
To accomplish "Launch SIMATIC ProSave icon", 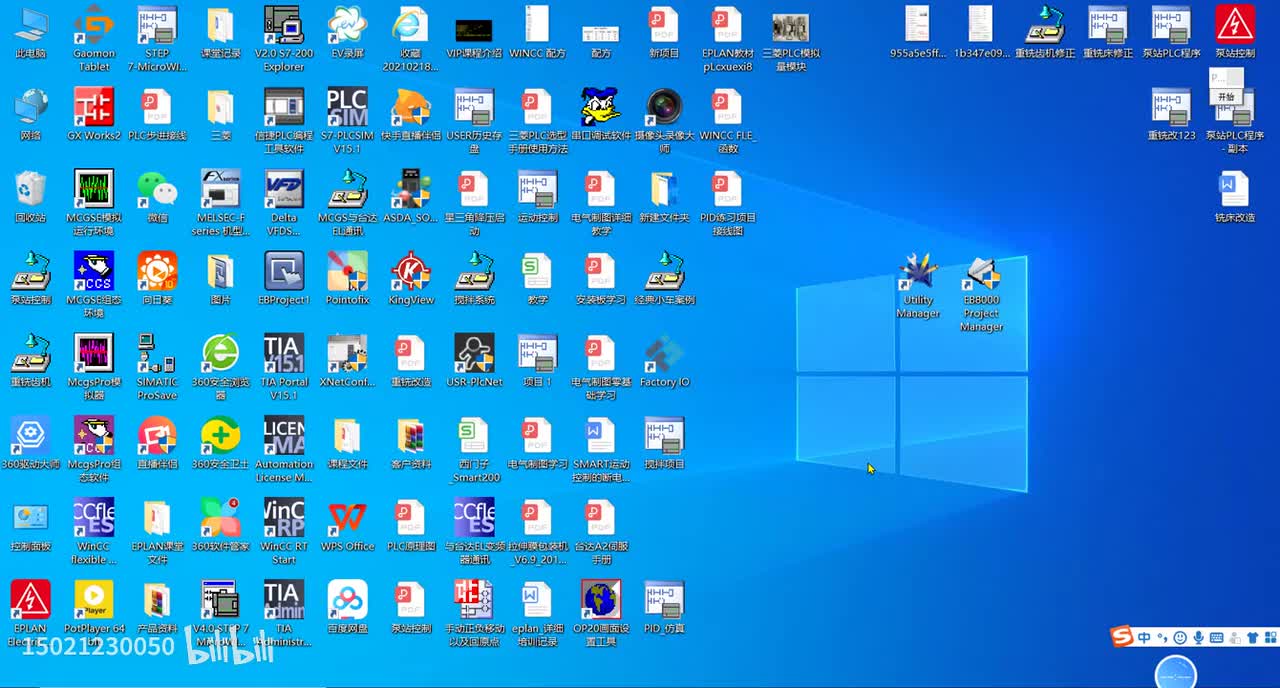I will pos(157,367).
